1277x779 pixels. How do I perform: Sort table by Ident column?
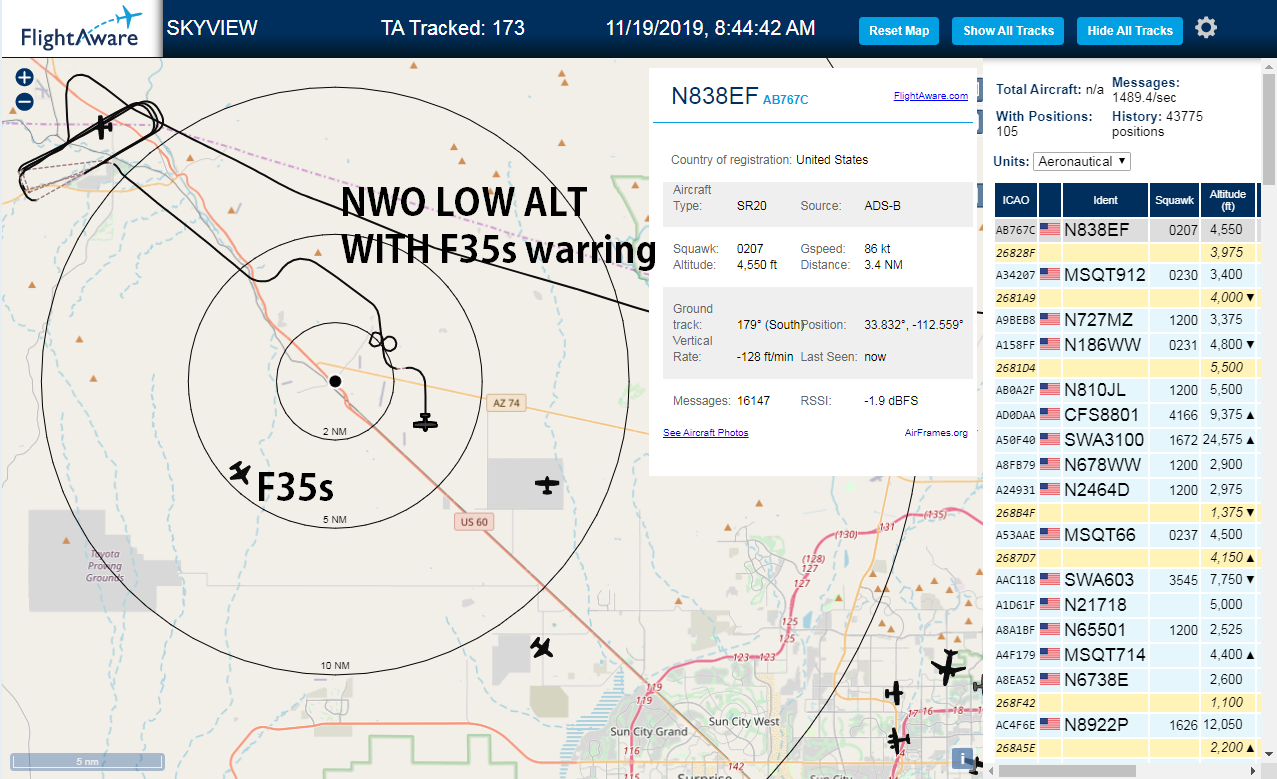click(1105, 200)
